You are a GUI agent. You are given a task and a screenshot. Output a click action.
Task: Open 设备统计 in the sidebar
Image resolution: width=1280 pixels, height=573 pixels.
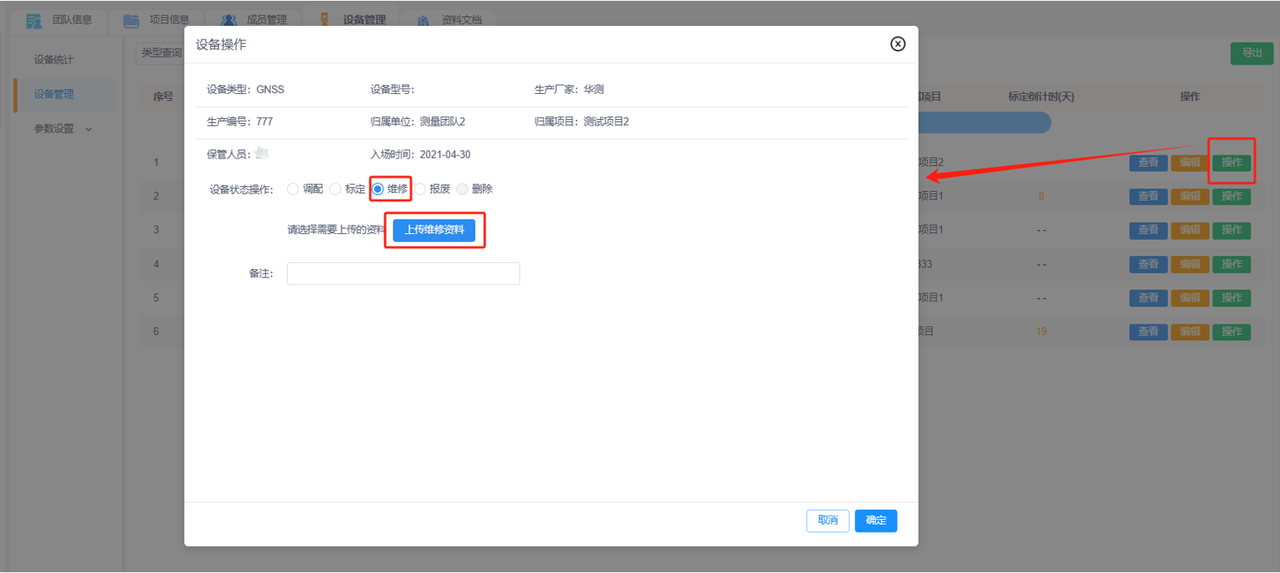[54, 60]
